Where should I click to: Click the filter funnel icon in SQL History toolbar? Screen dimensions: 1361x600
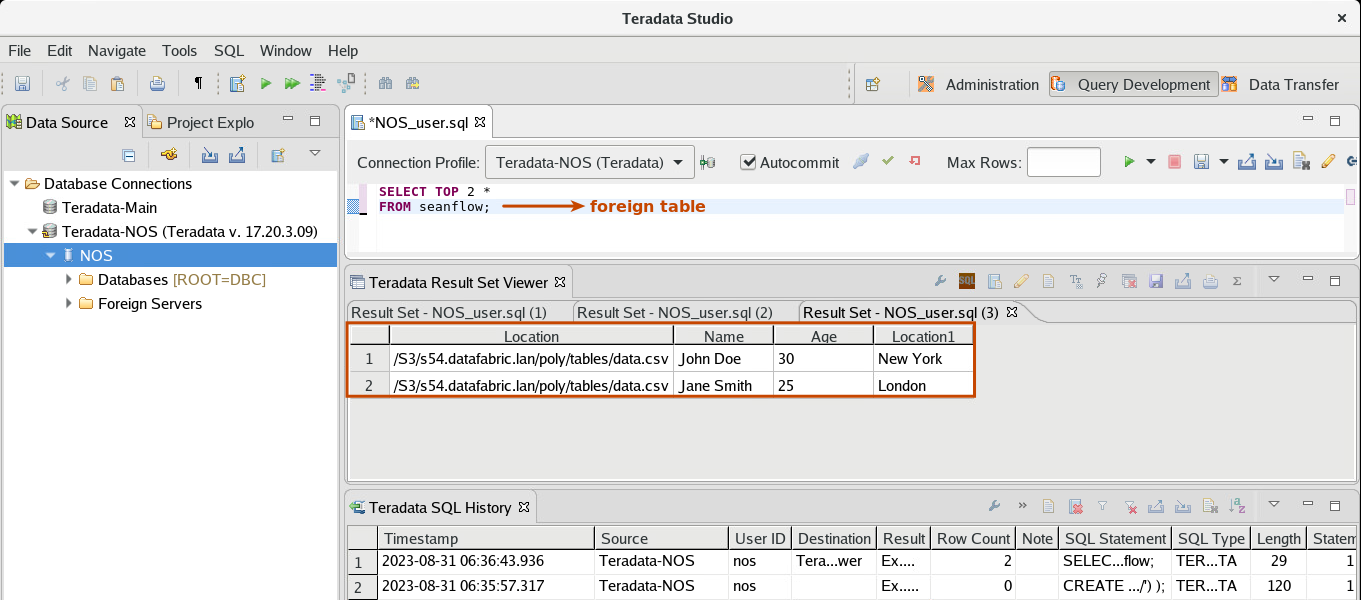tap(1102, 507)
